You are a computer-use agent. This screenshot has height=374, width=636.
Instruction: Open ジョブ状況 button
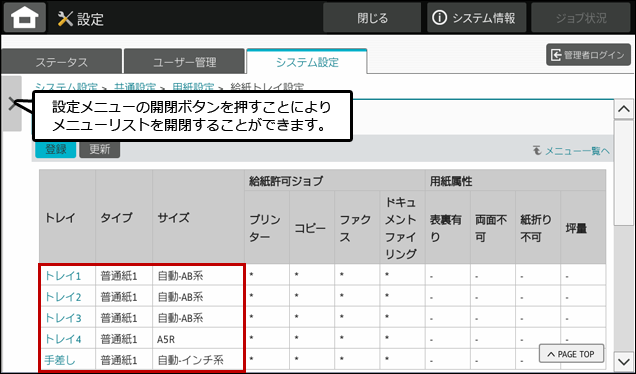click(581, 17)
